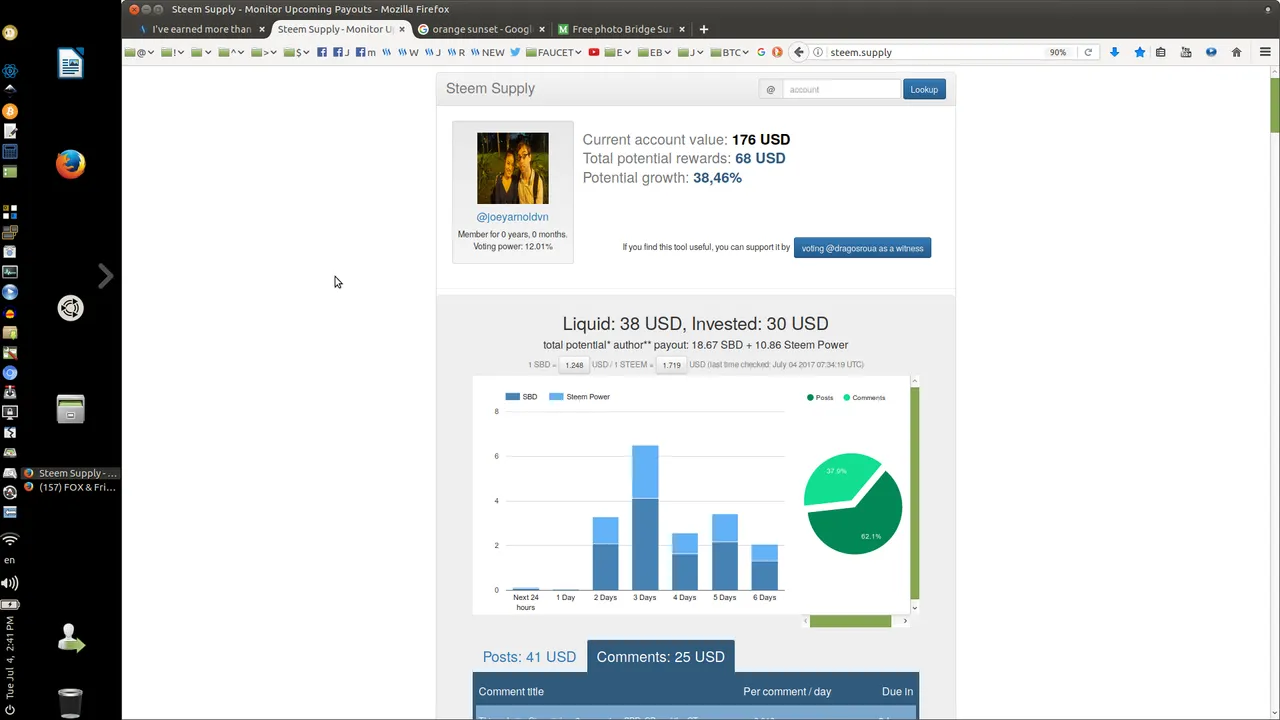The width and height of the screenshot is (1280, 720).
Task: Click voting @dragosroua as a witness button
Action: pos(862,248)
